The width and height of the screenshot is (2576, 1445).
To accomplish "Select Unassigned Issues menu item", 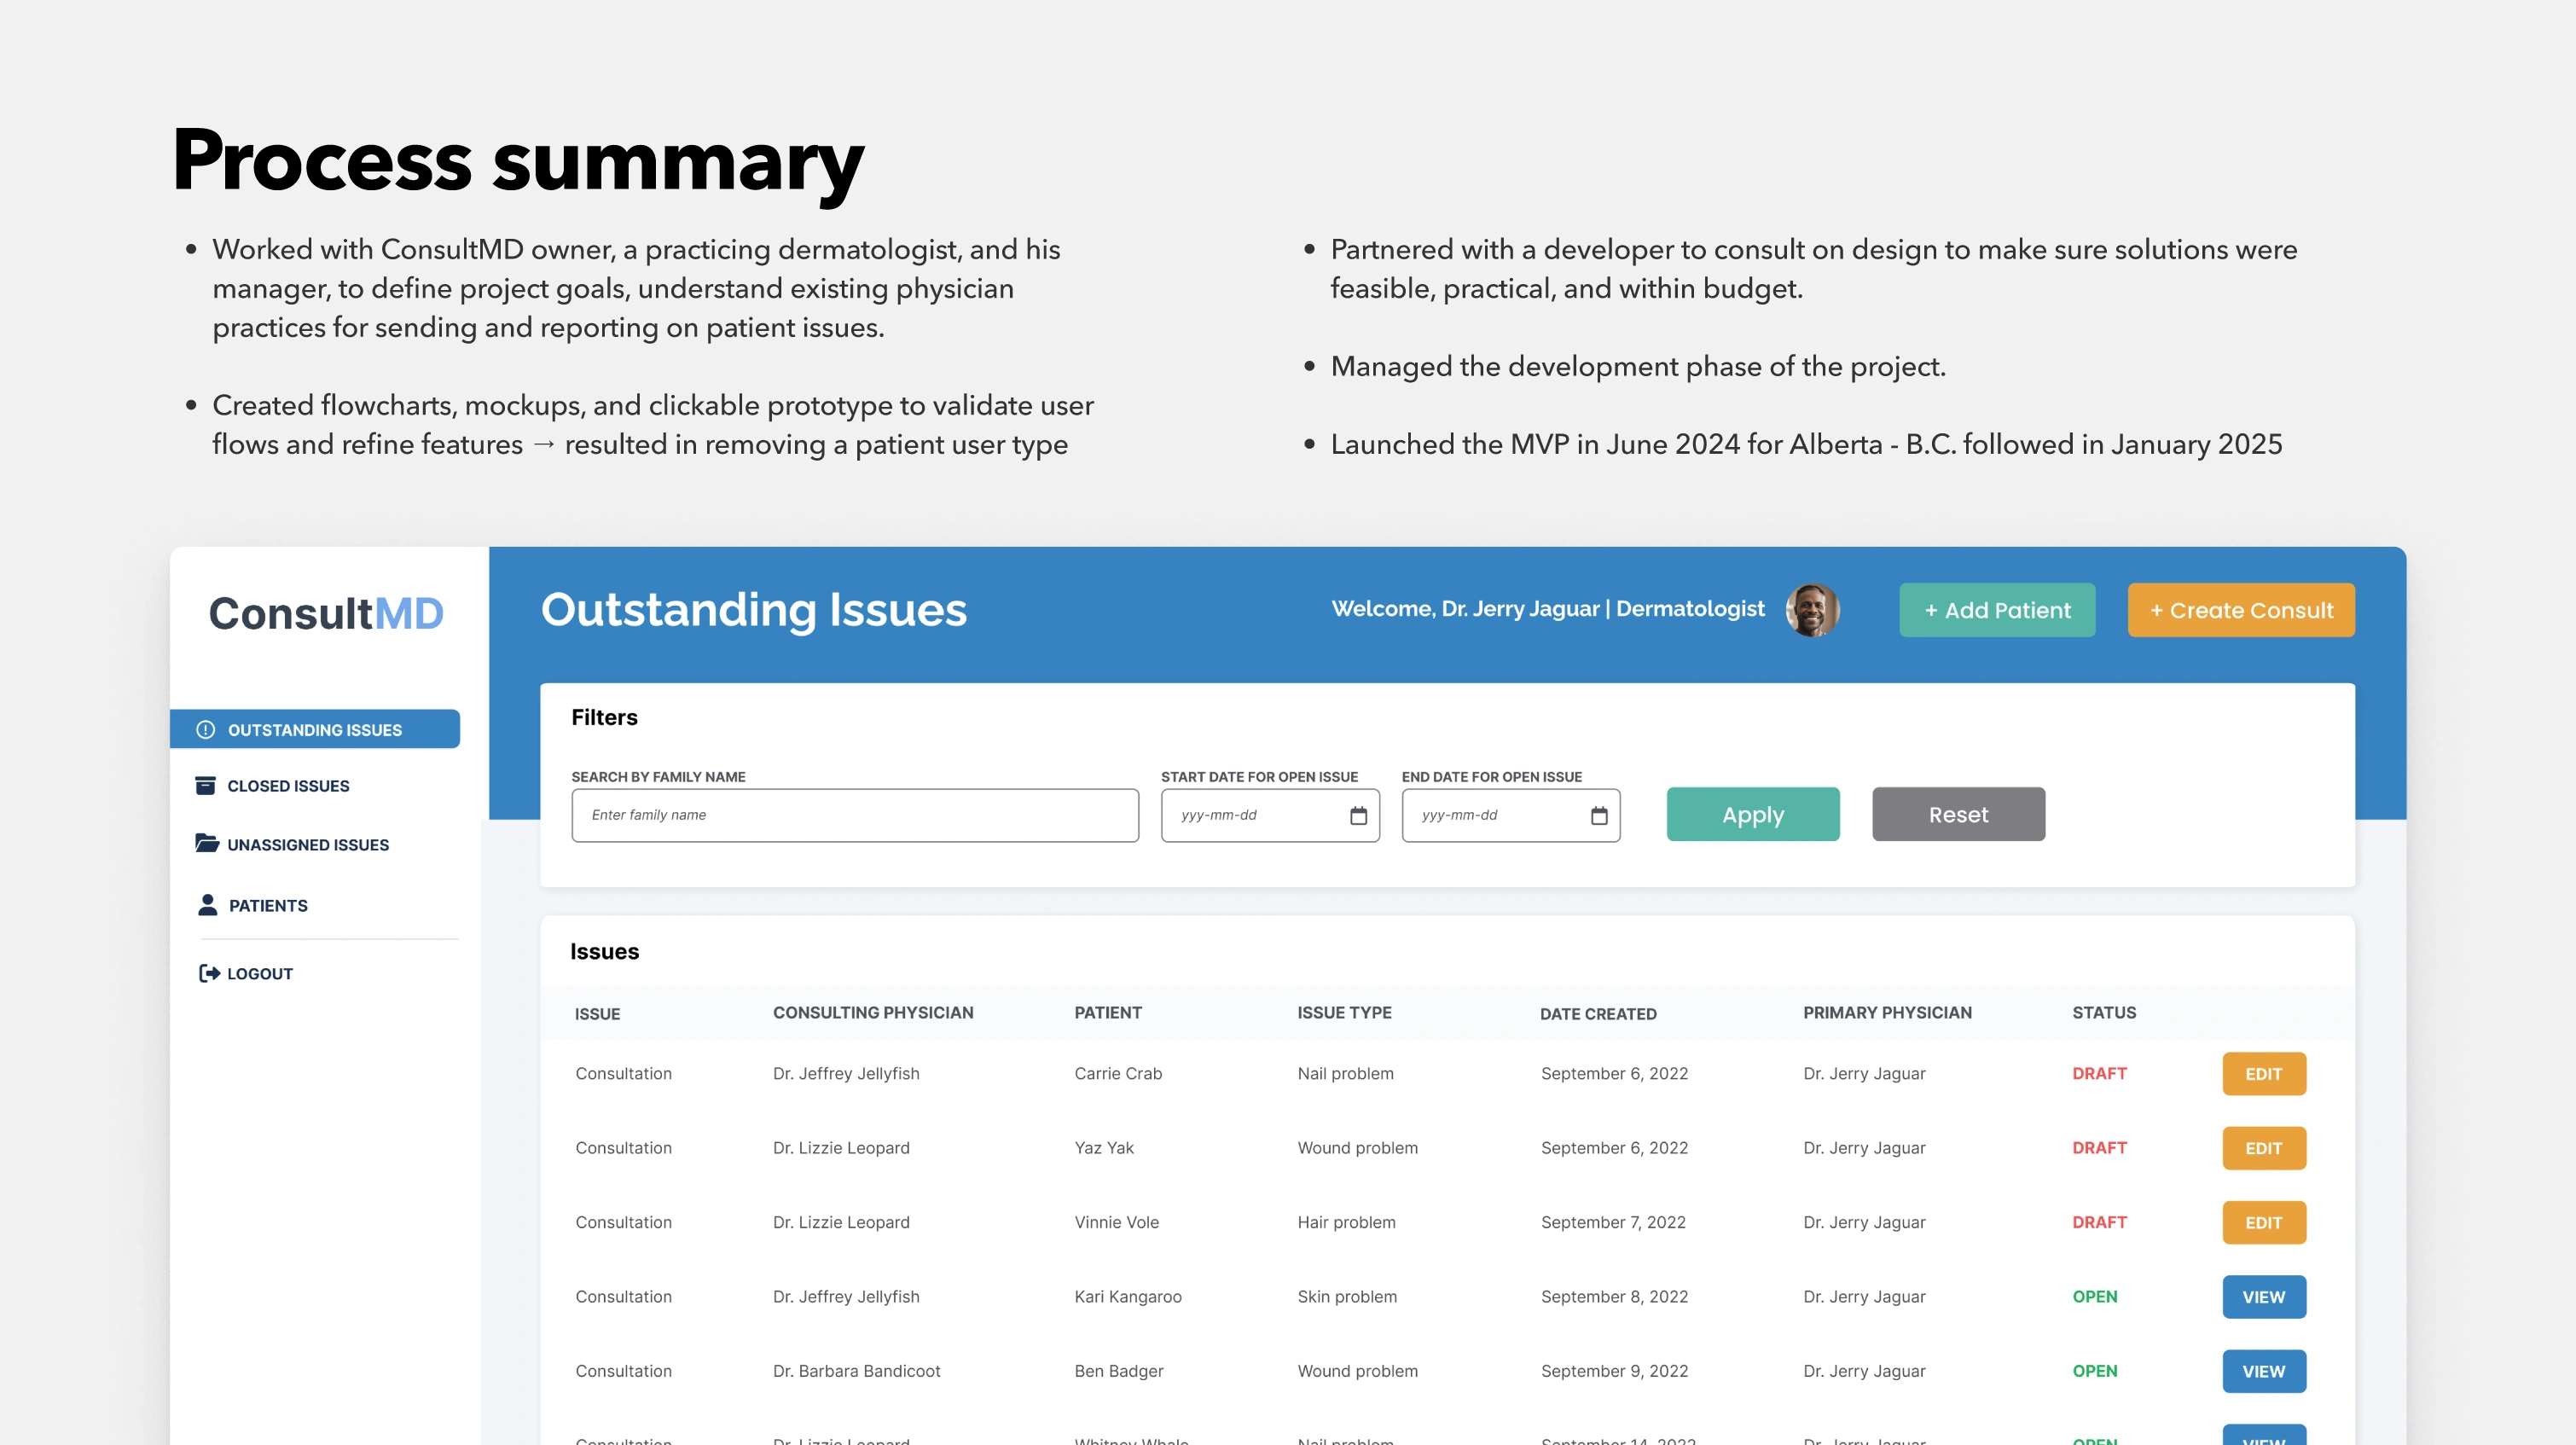I will coord(308,845).
